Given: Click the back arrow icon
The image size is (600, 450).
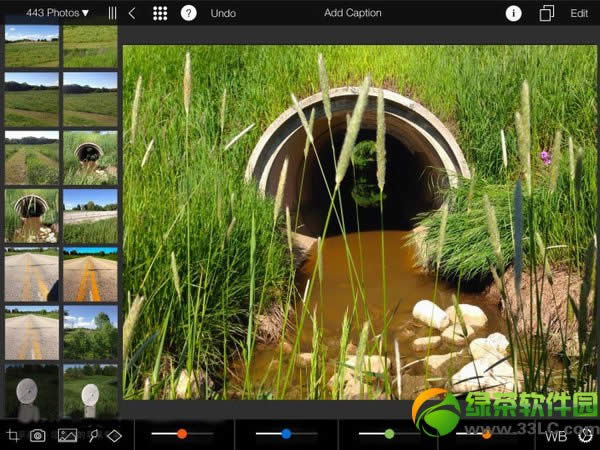Looking at the screenshot, I should tap(131, 13).
